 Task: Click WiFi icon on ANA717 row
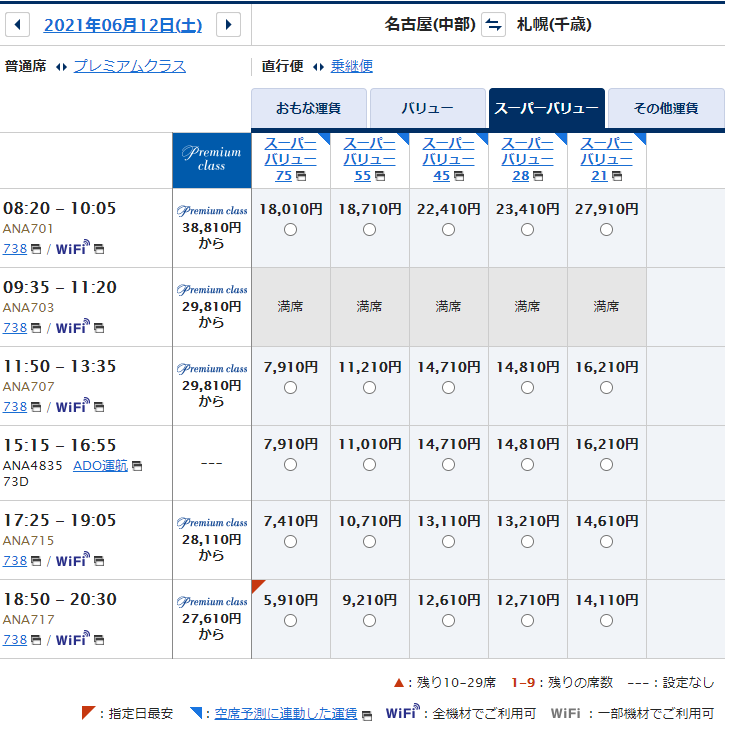(73, 638)
